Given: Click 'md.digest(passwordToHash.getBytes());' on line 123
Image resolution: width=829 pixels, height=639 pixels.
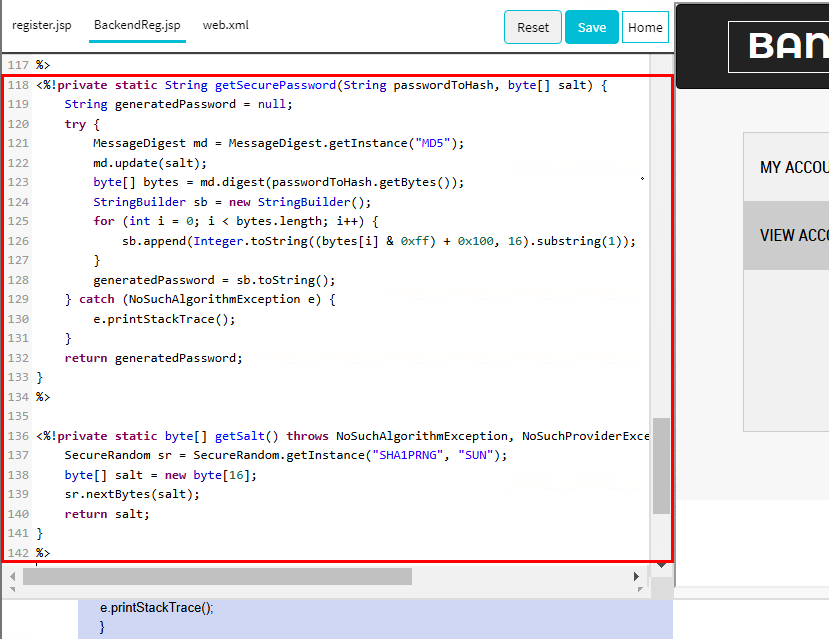Looking at the screenshot, I should coord(332,182).
